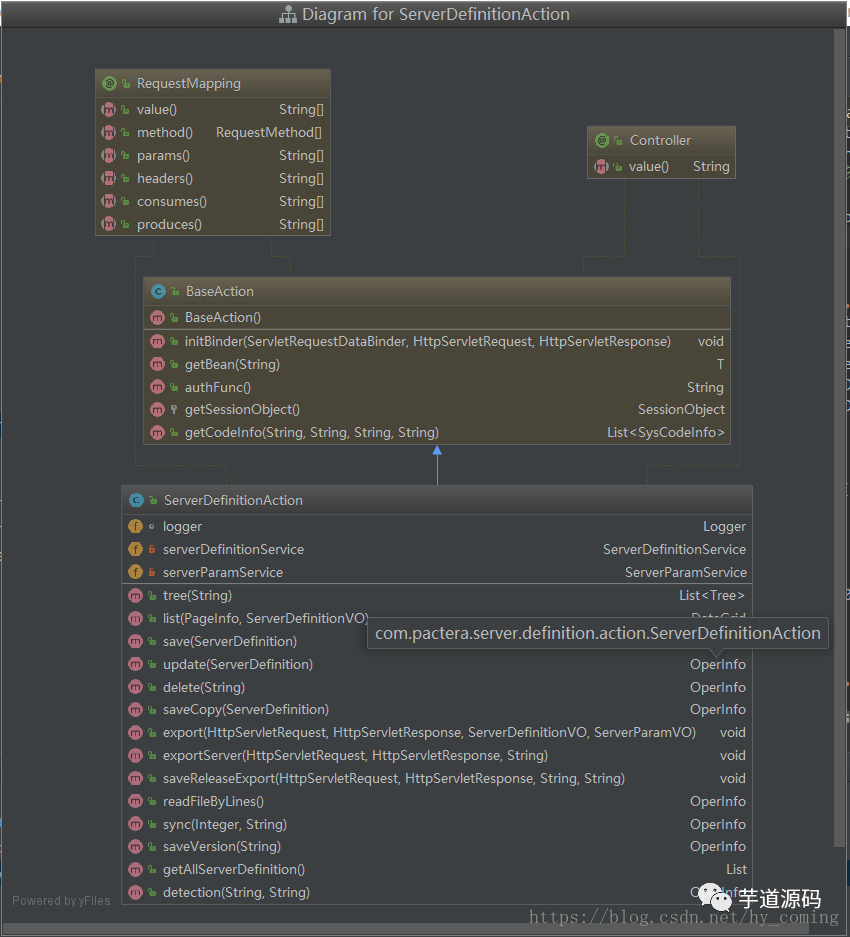The width and height of the screenshot is (850, 937).
Task: Click the method icon beside save(ServerDefinition)
Action: pyautogui.click(x=136, y=641)
